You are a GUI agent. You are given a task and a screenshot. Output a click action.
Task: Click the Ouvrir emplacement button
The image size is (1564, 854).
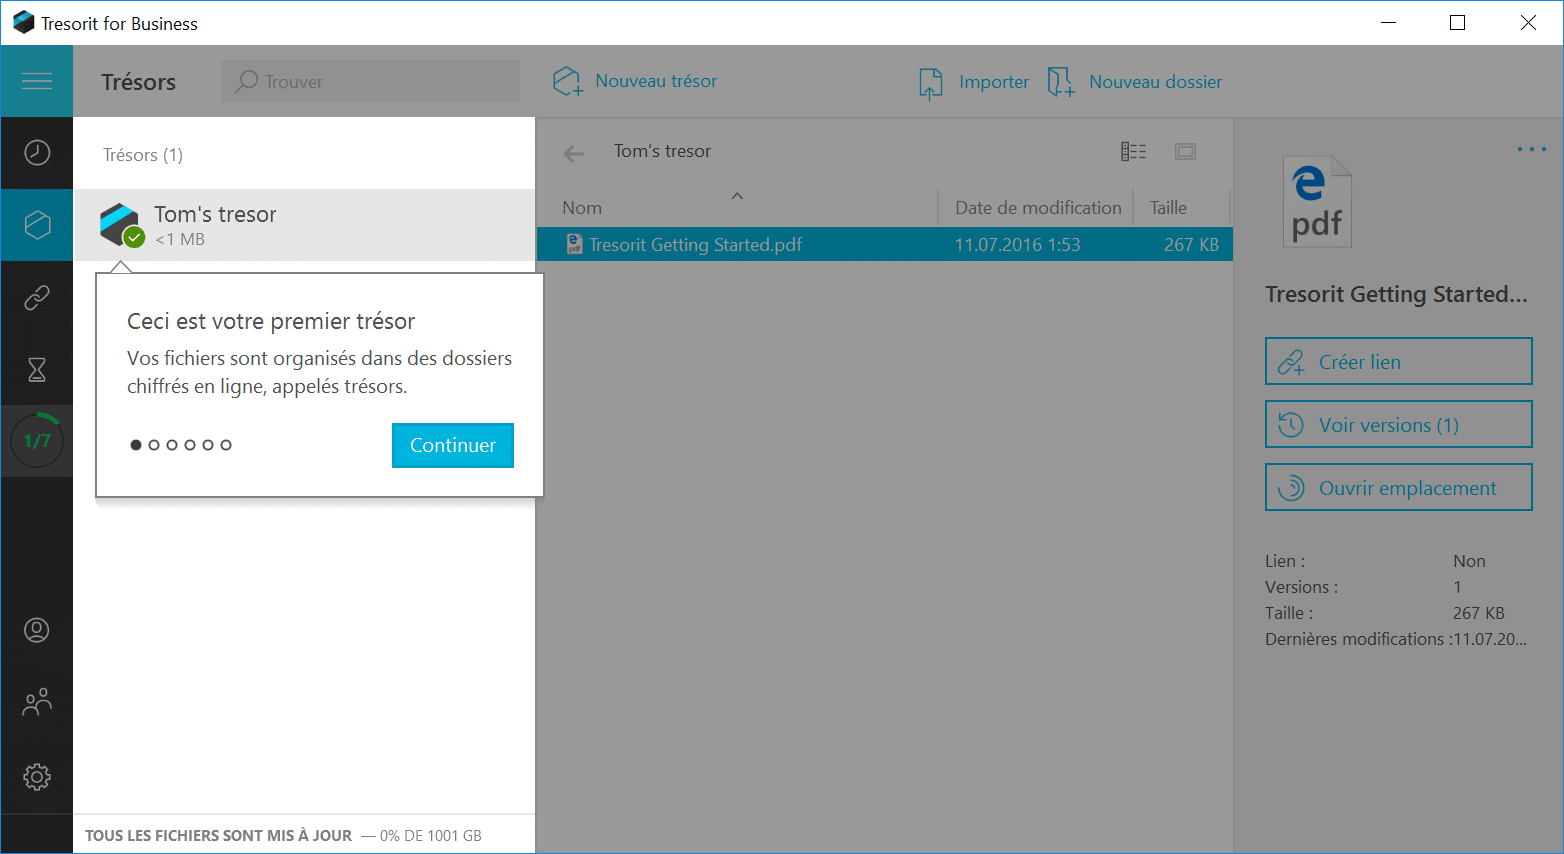pos(1399,487)
